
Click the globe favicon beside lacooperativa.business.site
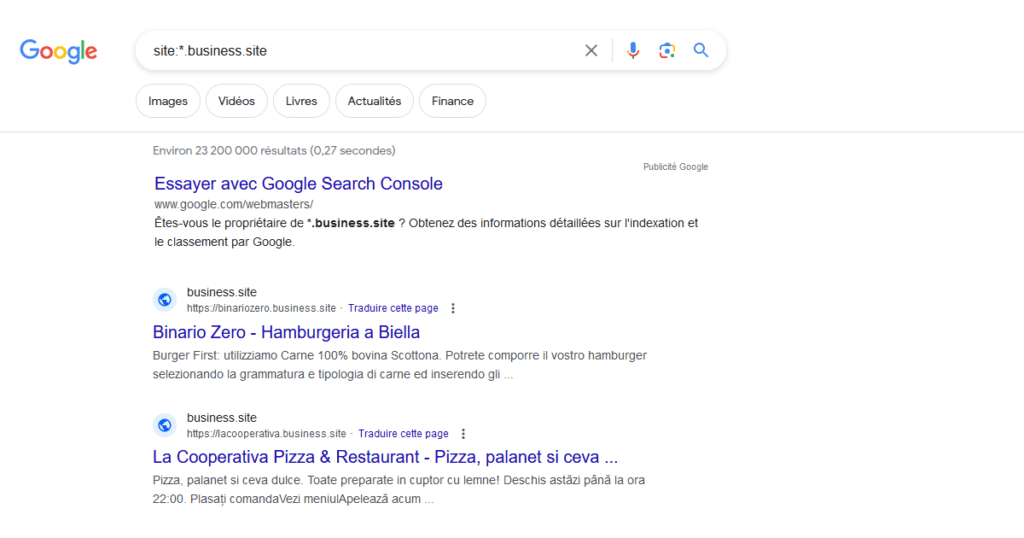165,425
